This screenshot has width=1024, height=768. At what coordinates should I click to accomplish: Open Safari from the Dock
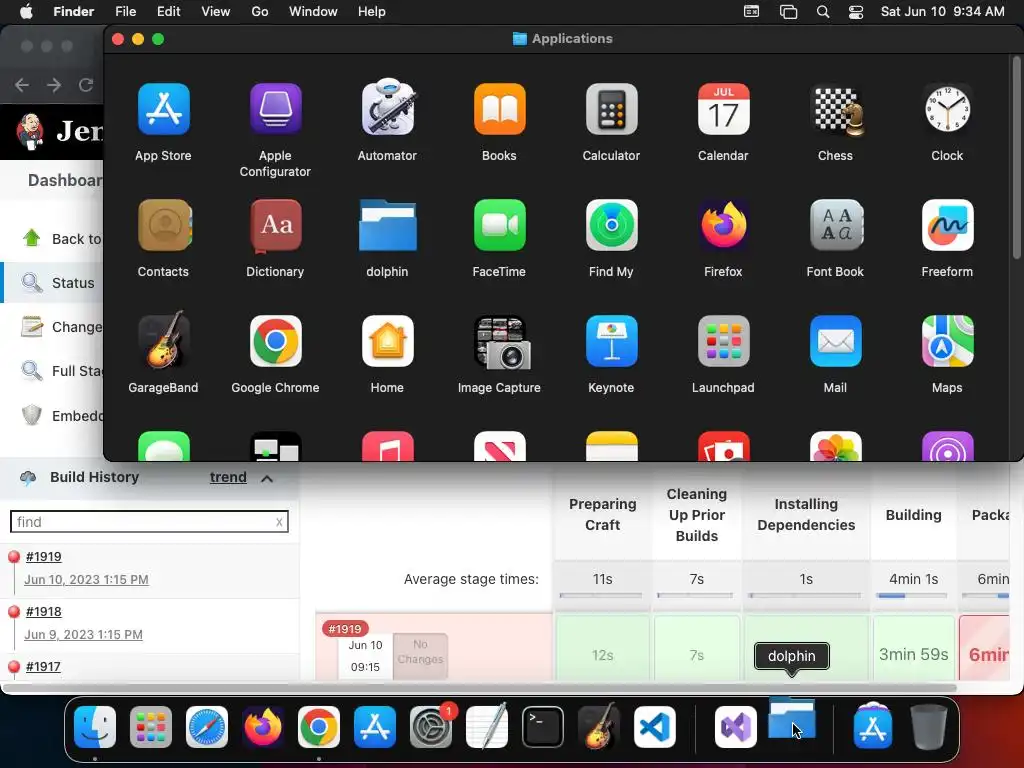(207, 726)
